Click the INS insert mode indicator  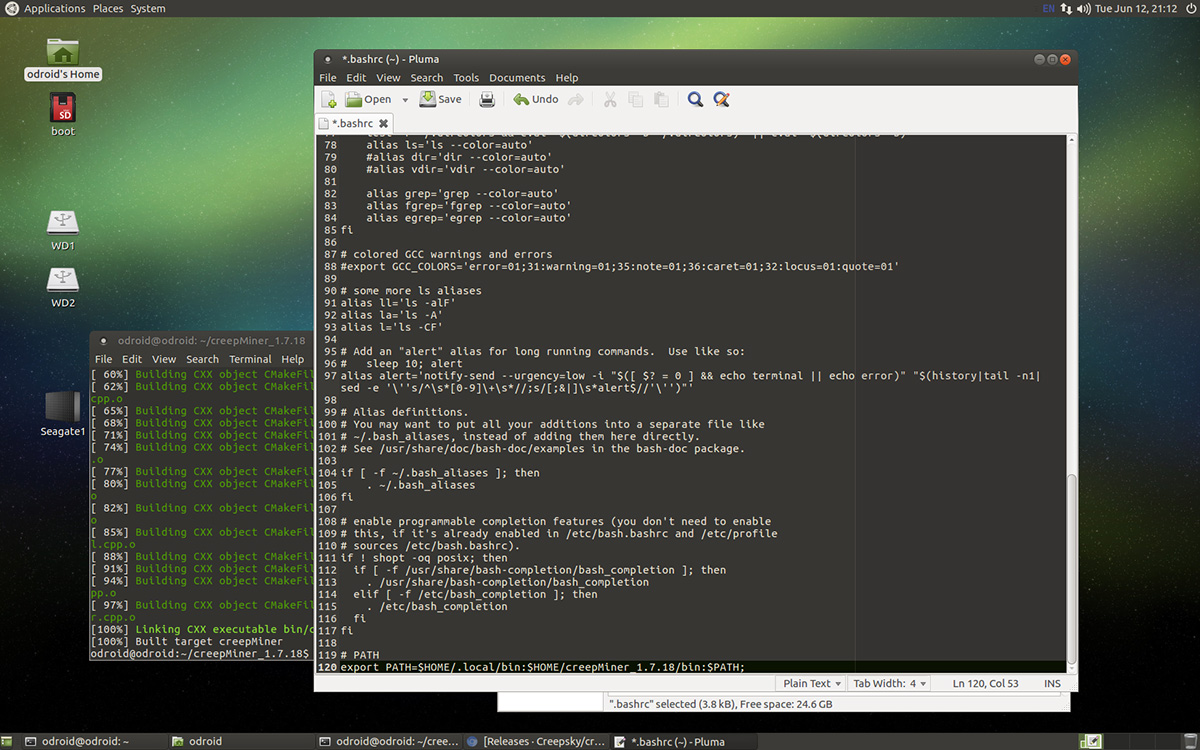click(x=1051, y=684)
